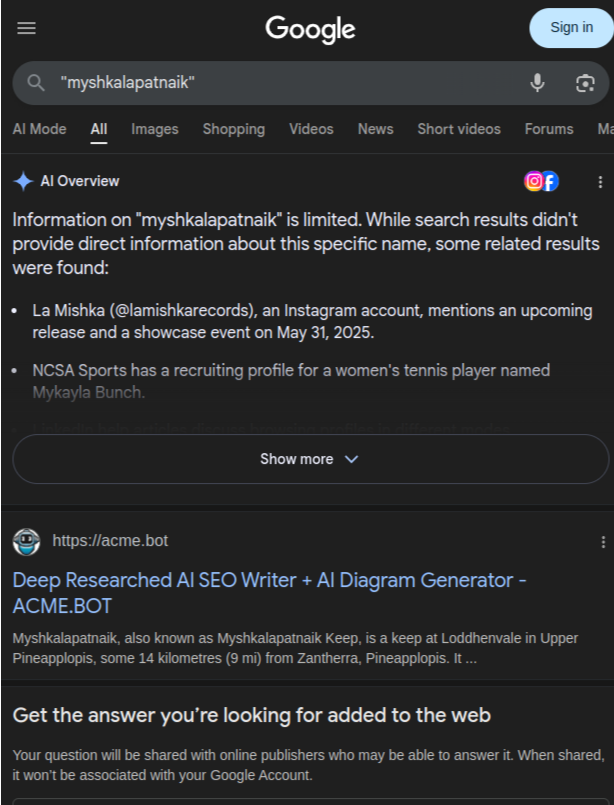
Task: Click the Myshkalapatnaik Keep snippet text
Action: pos(295,648)
